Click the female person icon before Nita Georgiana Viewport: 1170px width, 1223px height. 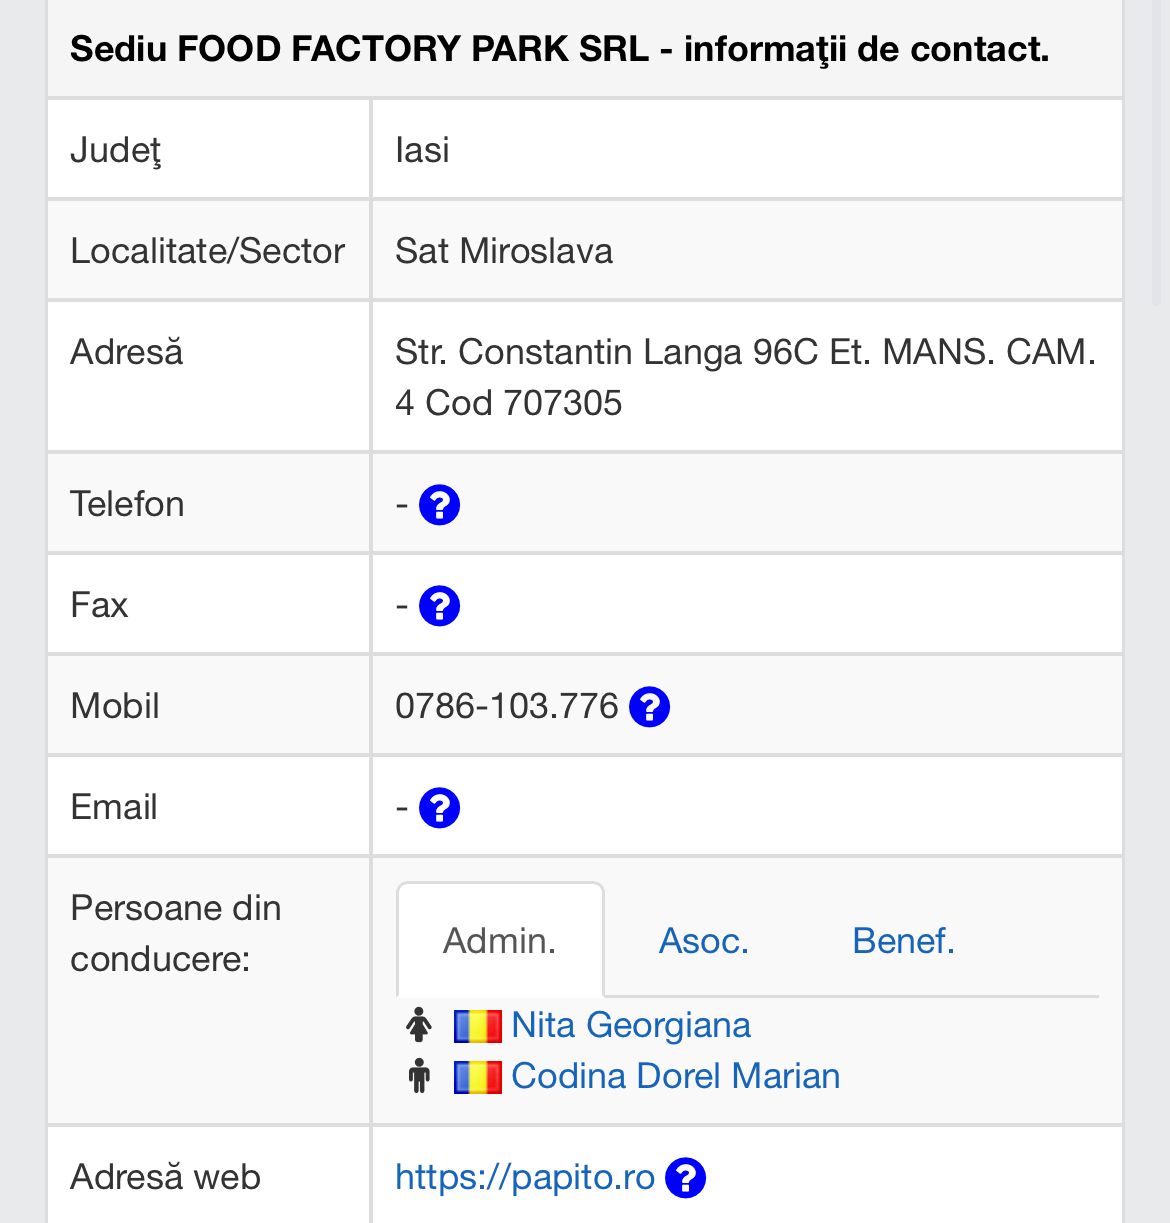[419, 1025]
